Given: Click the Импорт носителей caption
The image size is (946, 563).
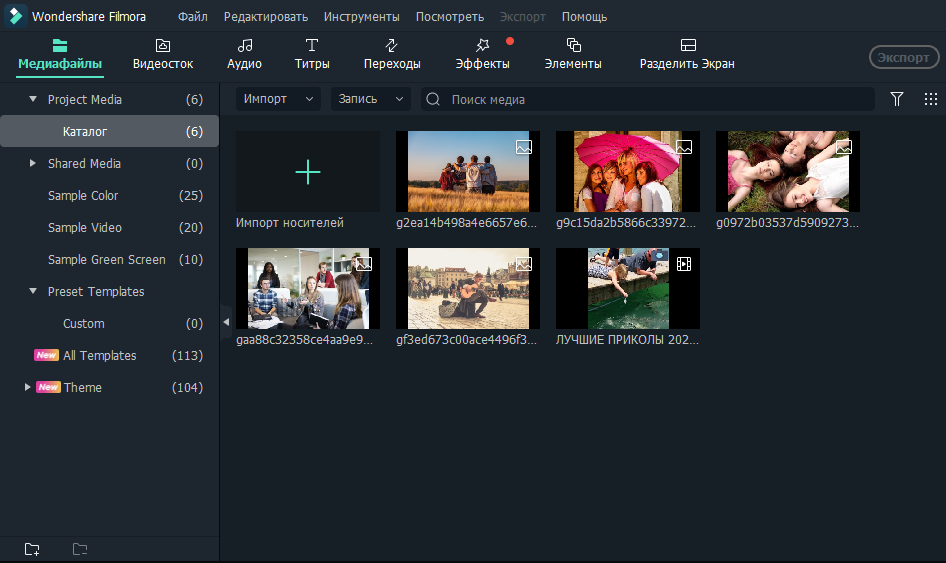Looking at the screenshot, I should pos(290,223).
